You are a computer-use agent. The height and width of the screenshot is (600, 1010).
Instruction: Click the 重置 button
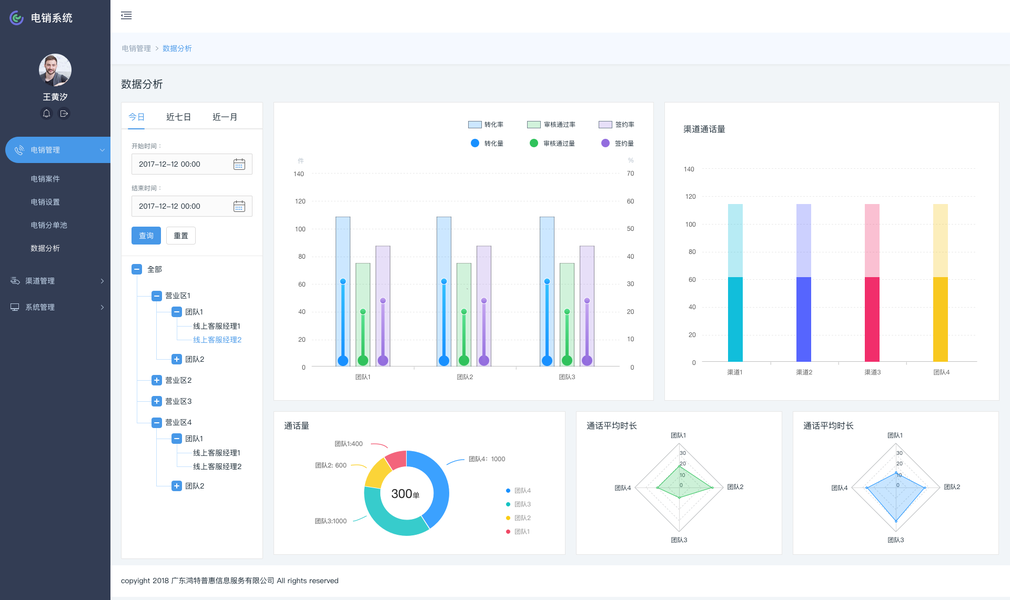(x=181, y=236)
